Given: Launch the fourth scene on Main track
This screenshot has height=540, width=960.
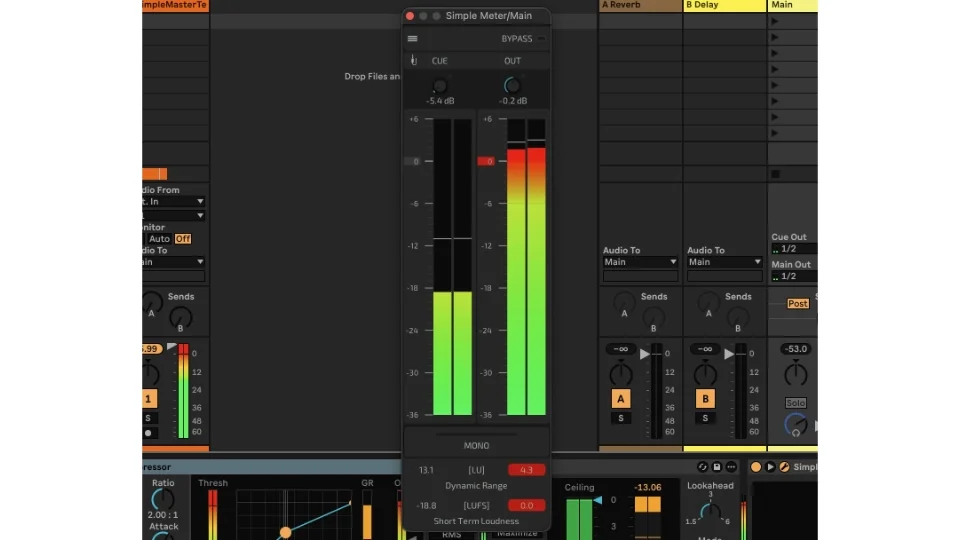Looking at the screenshot, I should coord(775,69).
